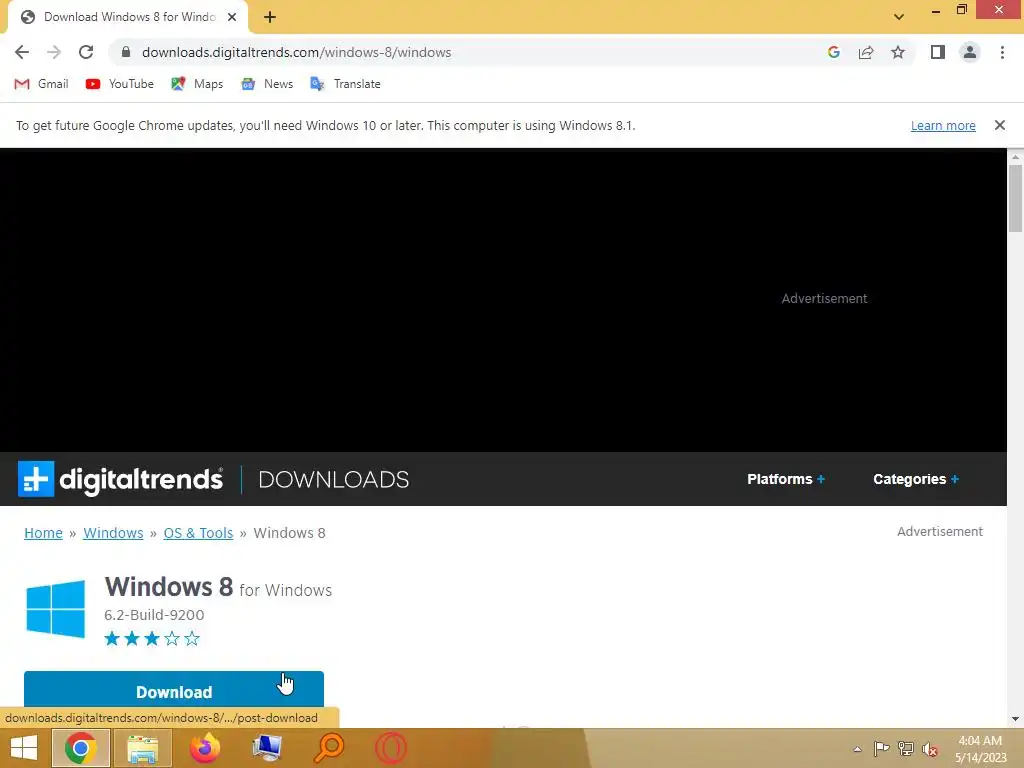This screenshot has width=1024, height=768.
Task: Bookmark this page with the star icon
Action: [898, 52]
